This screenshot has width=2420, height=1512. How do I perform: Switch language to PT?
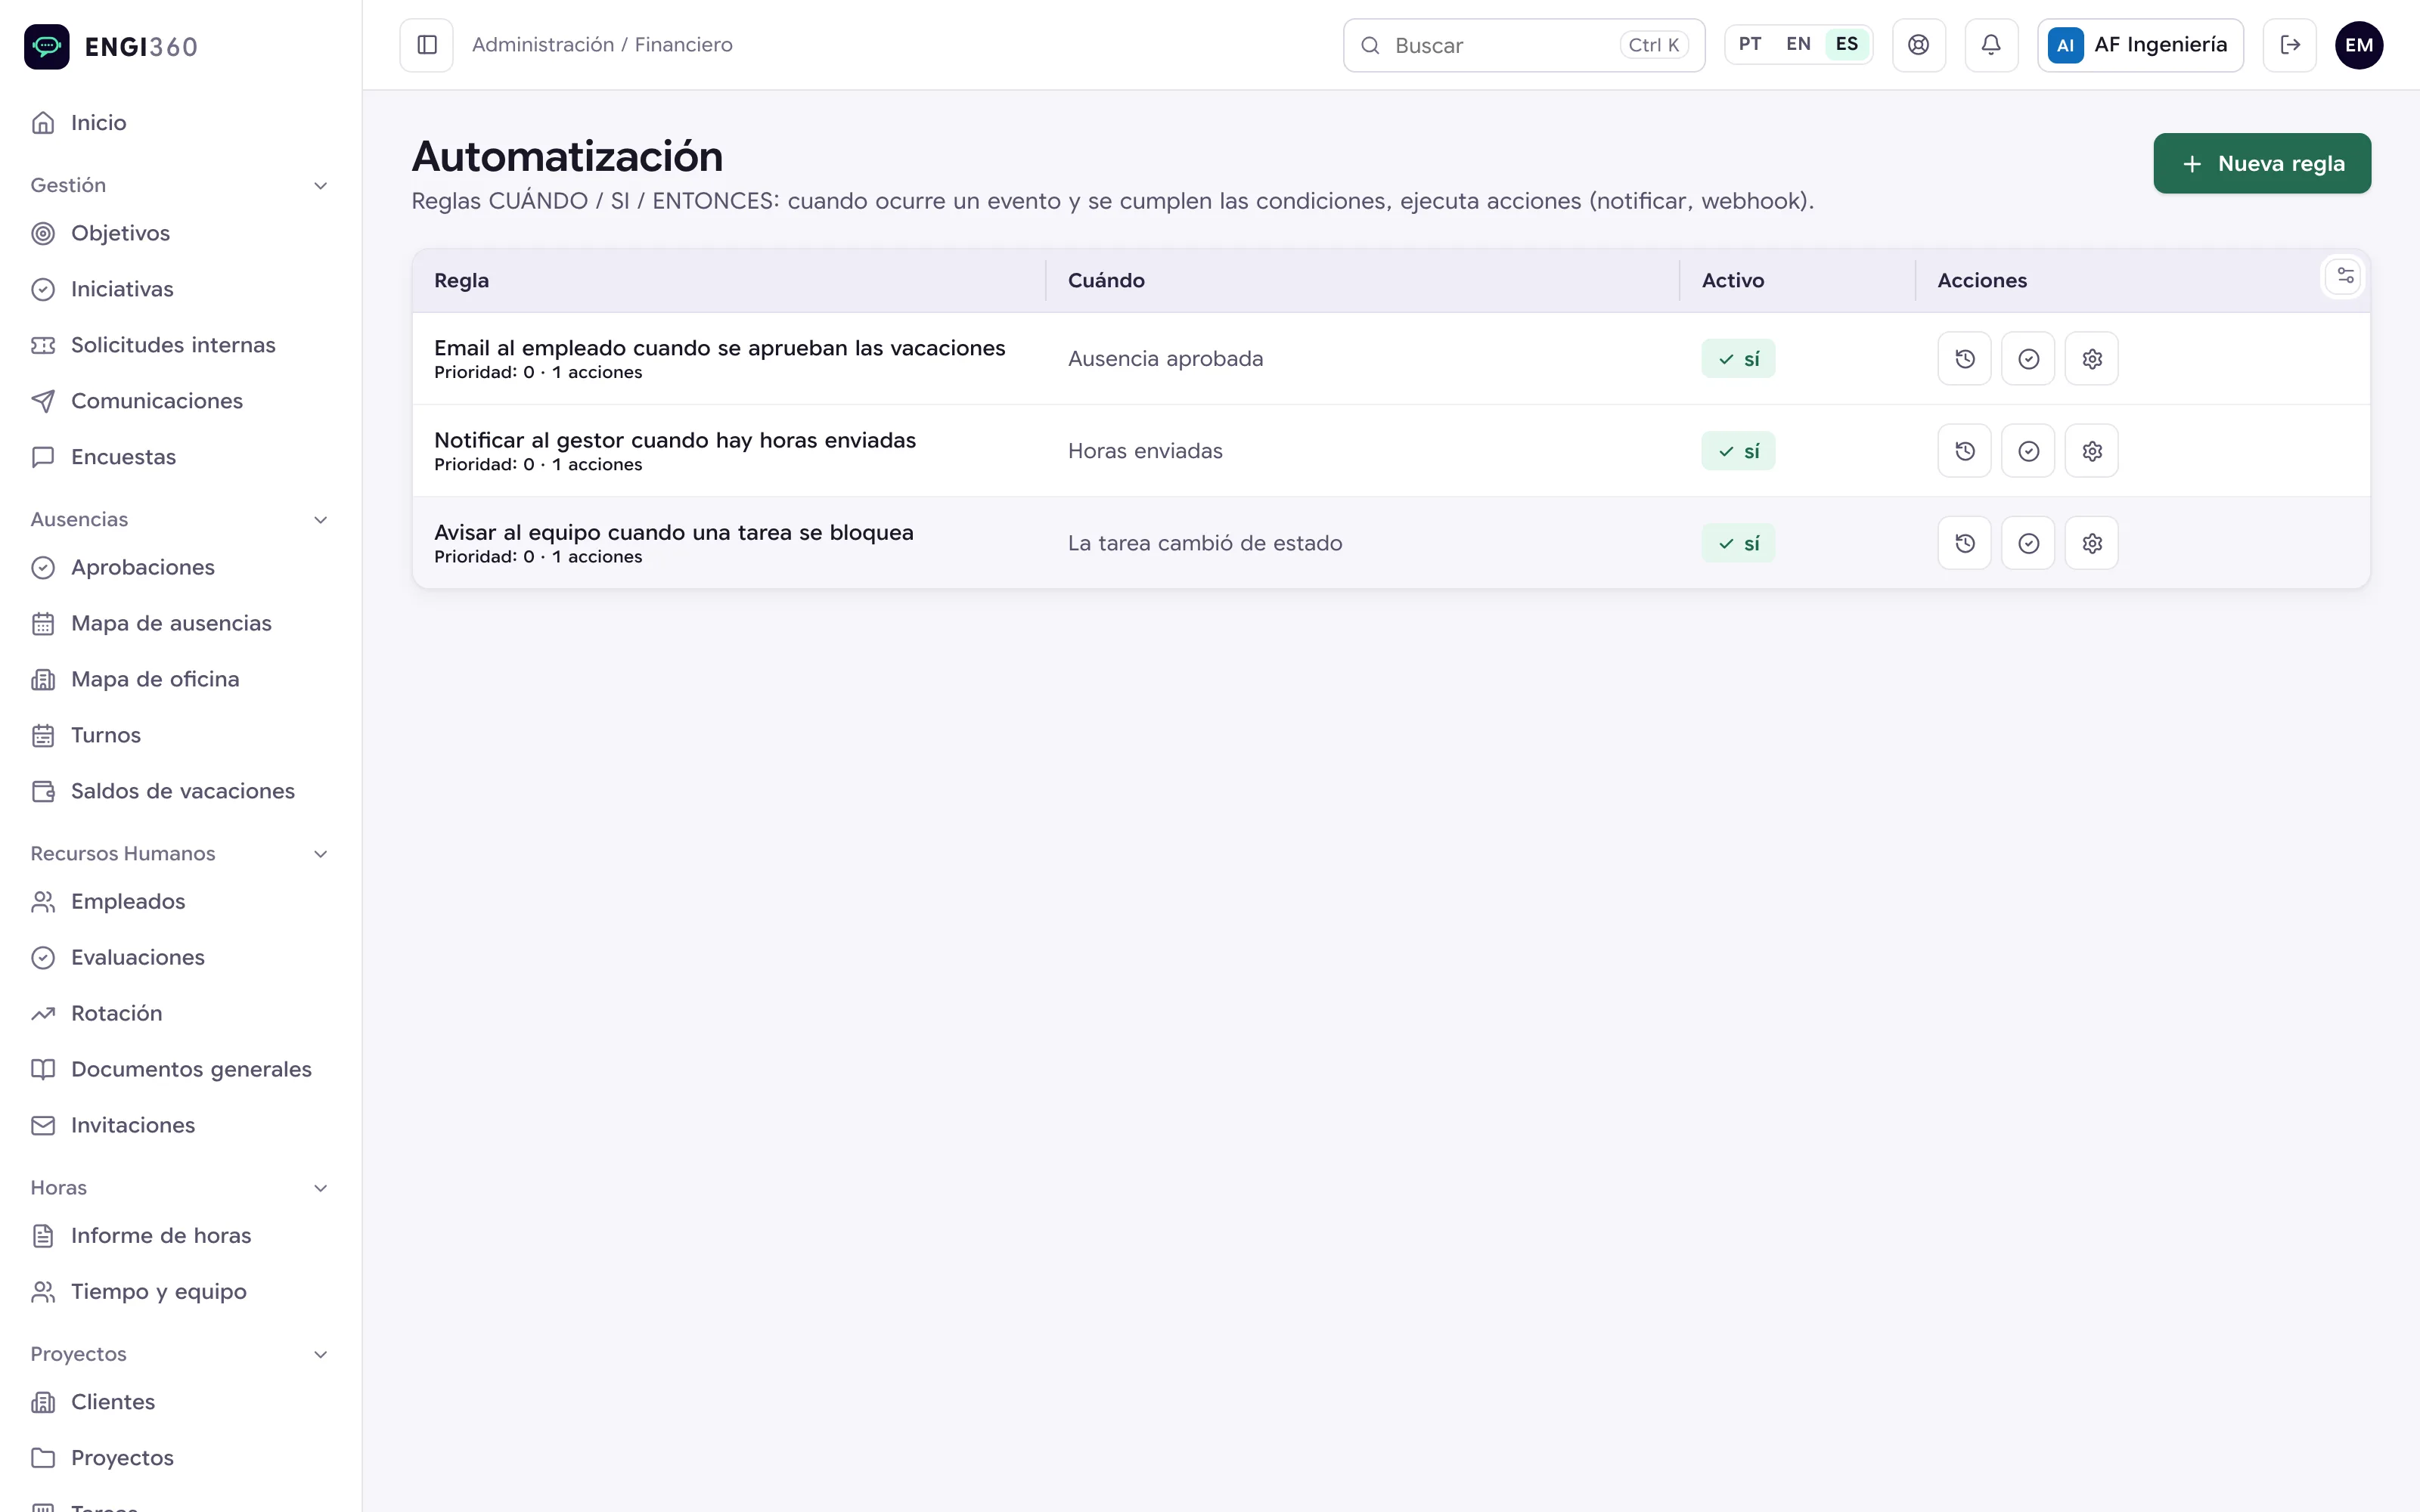pos(1749,44)
